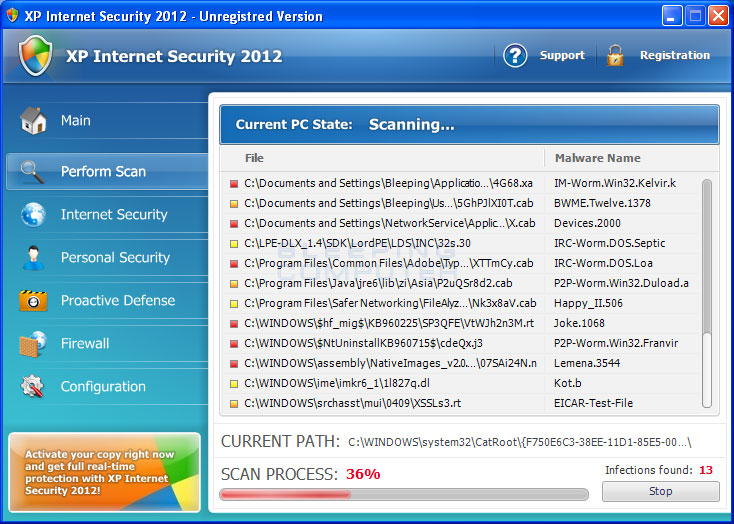Select the 1l827q.dl file path

pyautogui.click(x=337, y=384)
